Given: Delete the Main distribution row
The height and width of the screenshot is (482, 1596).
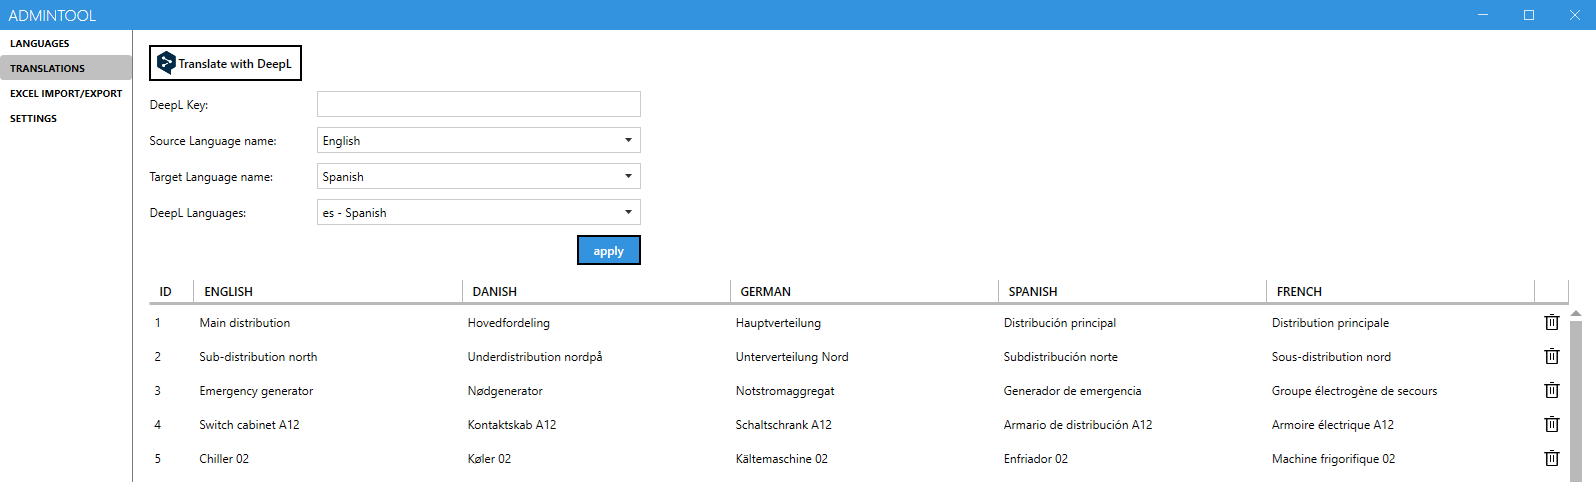Looking at the screenshot, I should pyautogui.click(x=1551, y=322).
